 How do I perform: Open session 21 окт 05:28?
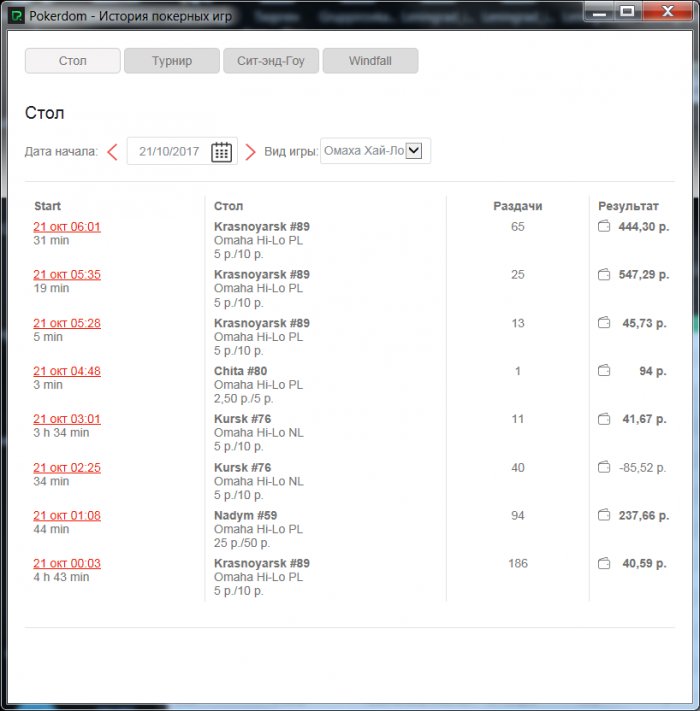click(67, 323)
